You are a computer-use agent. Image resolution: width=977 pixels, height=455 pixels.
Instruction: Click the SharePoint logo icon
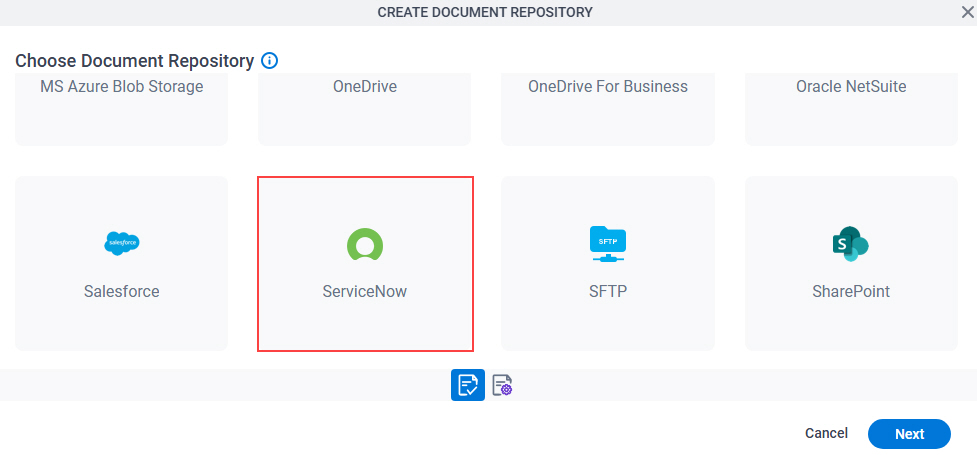pyautogui.click(x=851, y=244)
